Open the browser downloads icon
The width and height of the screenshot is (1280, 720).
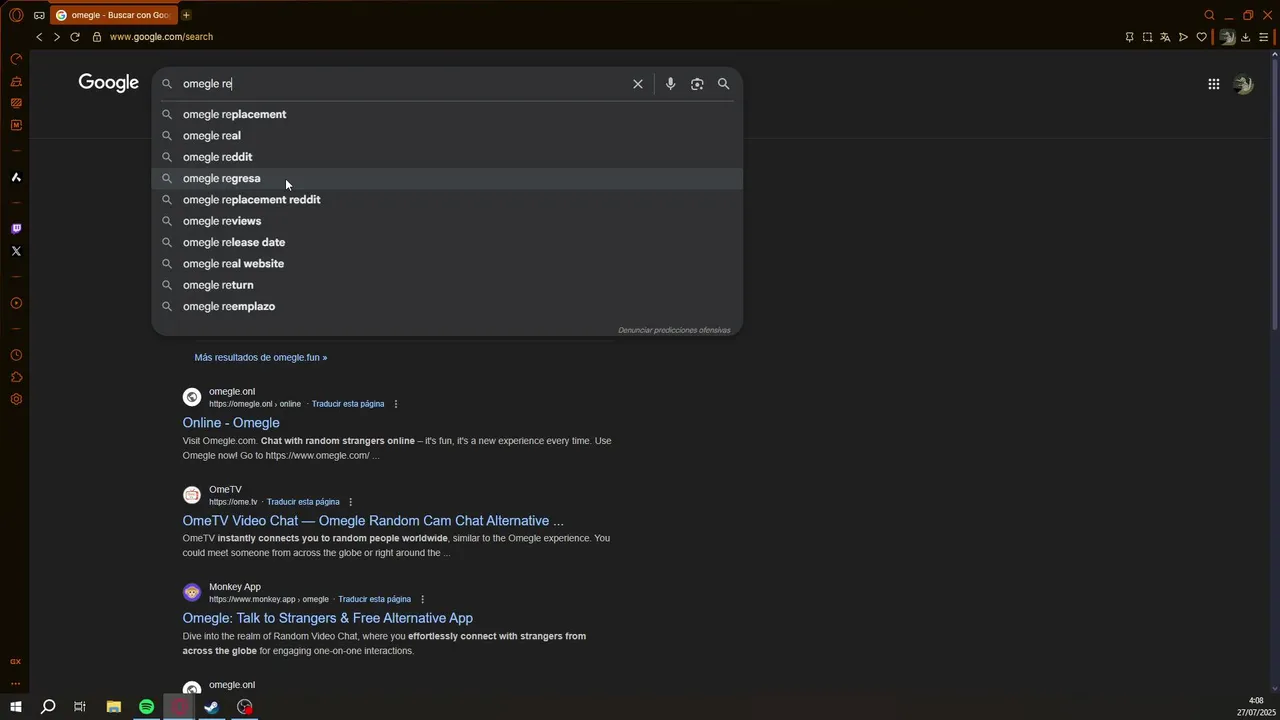(x=1245, y=37)
